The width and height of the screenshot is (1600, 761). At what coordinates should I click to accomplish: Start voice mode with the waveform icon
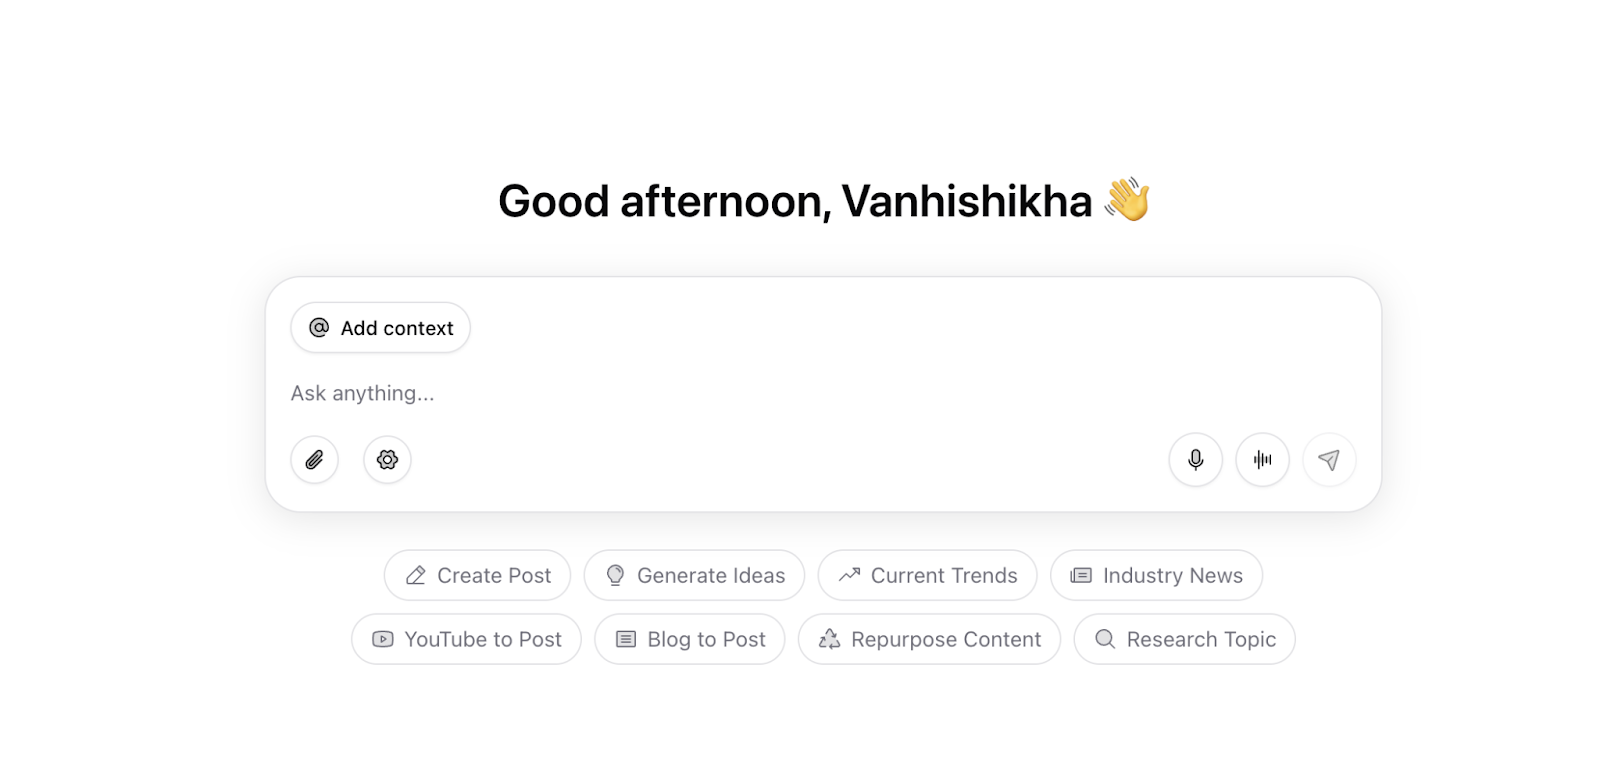click(1262, 460)
